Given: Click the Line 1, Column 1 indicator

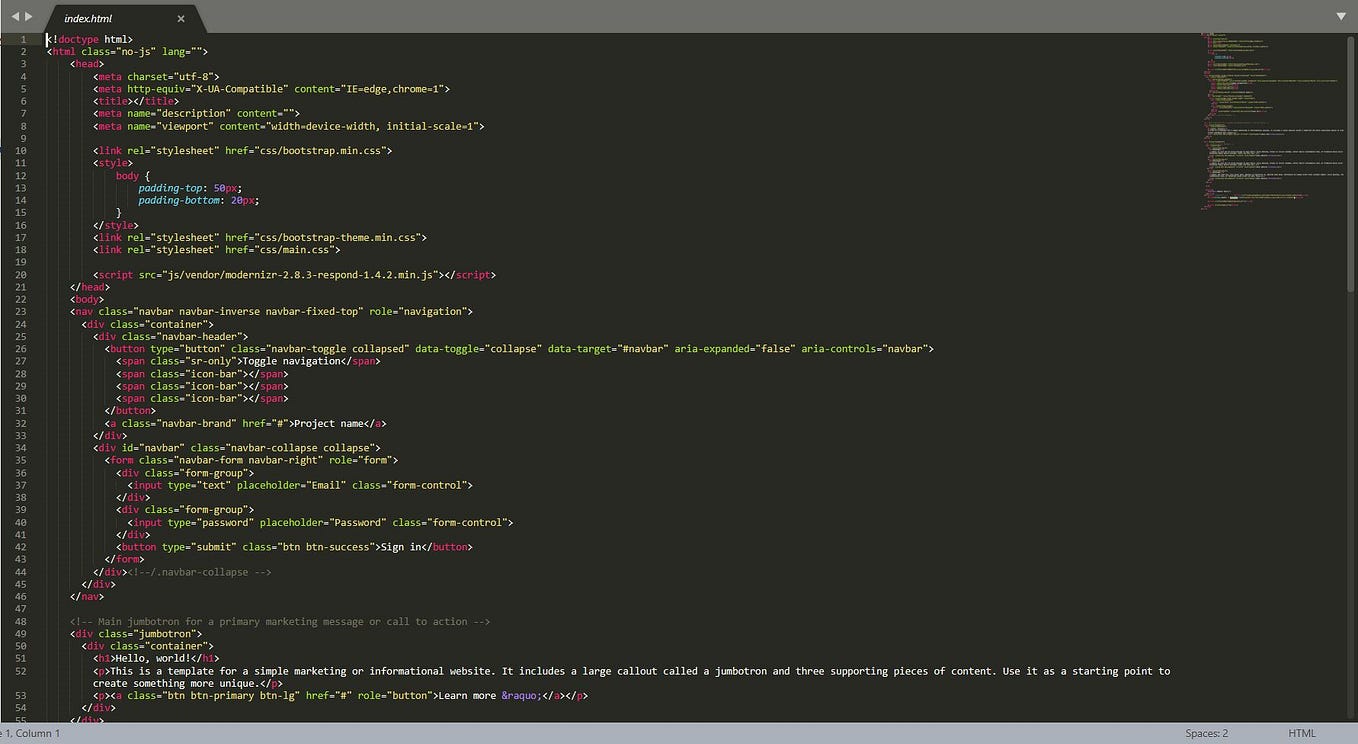Looking at the screenshot, I should pyautogui.click(x=30, y=733).
